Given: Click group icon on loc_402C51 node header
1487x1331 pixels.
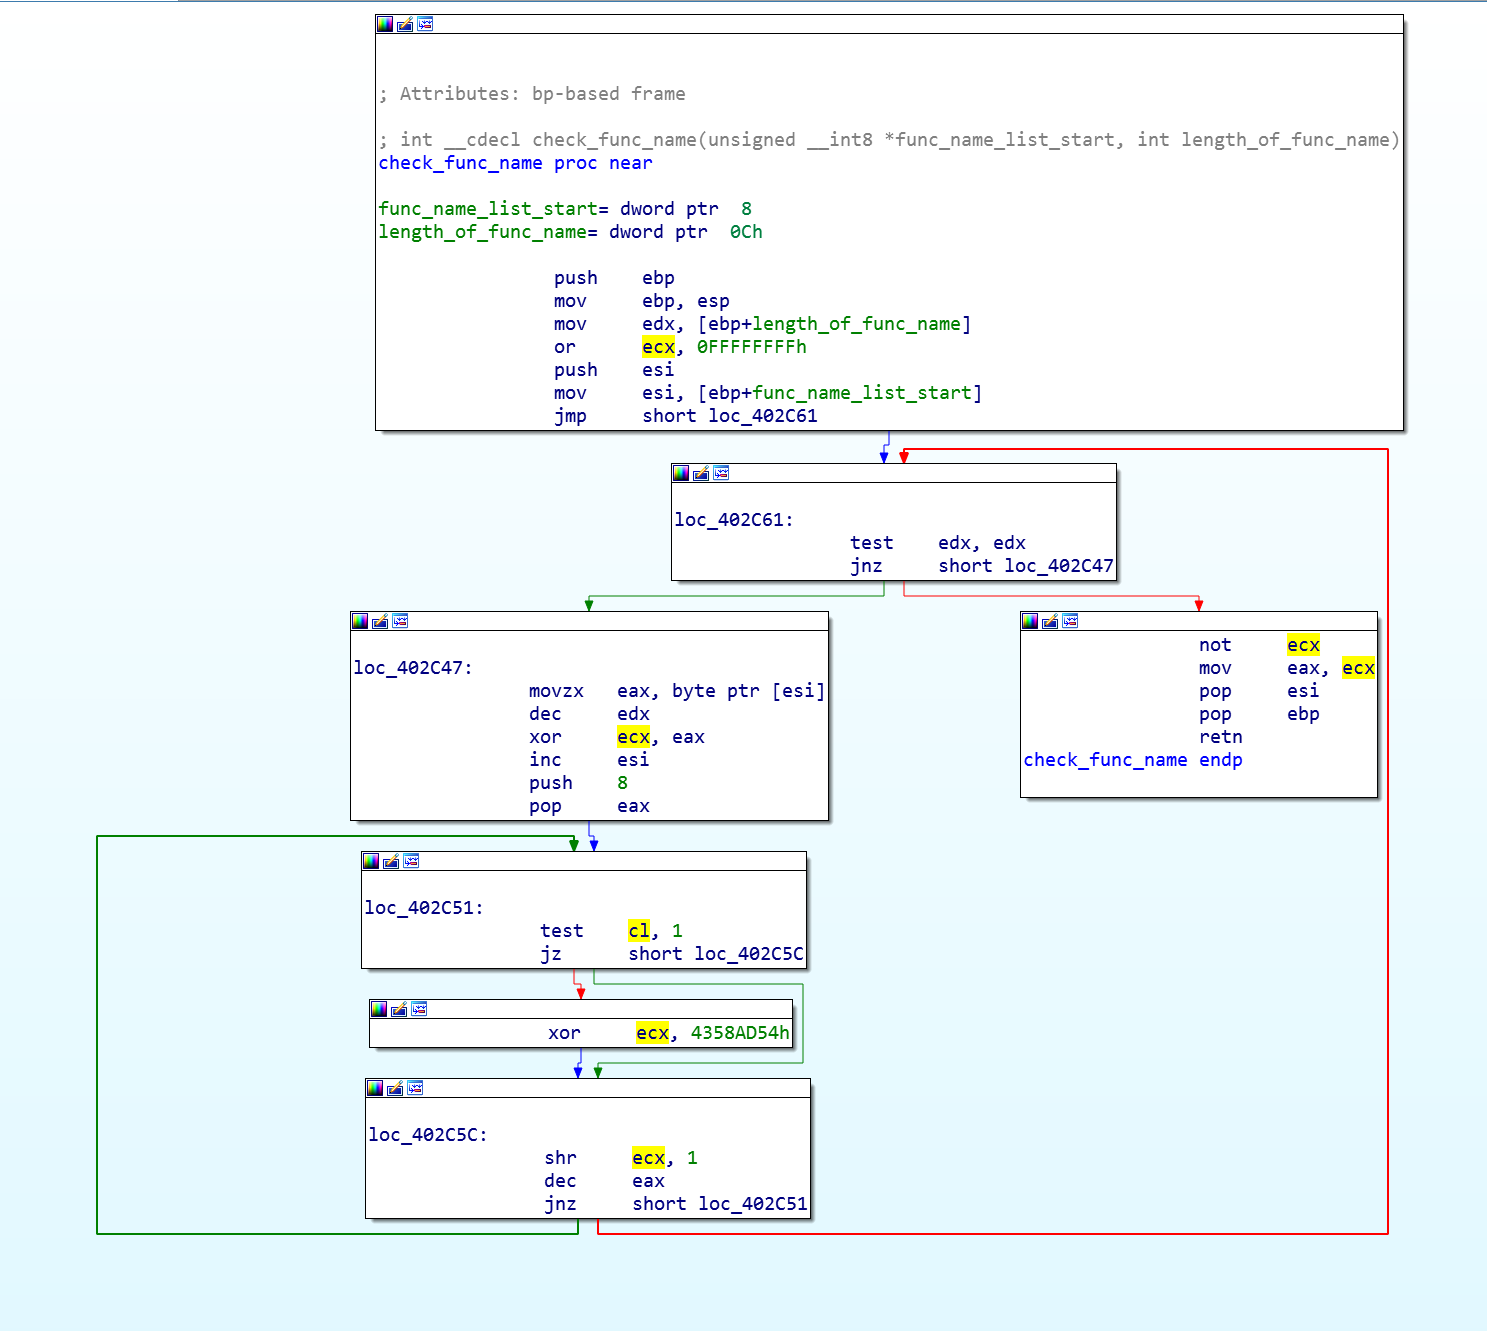Looking at the screenshot, I should coord(411,861).
